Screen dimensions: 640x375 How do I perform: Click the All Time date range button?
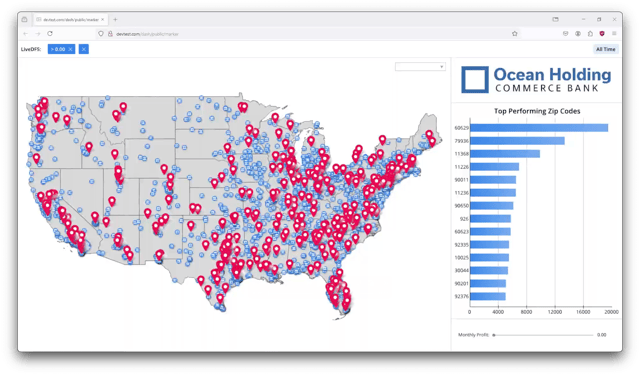pyautogui.click(x=605, y=49)
